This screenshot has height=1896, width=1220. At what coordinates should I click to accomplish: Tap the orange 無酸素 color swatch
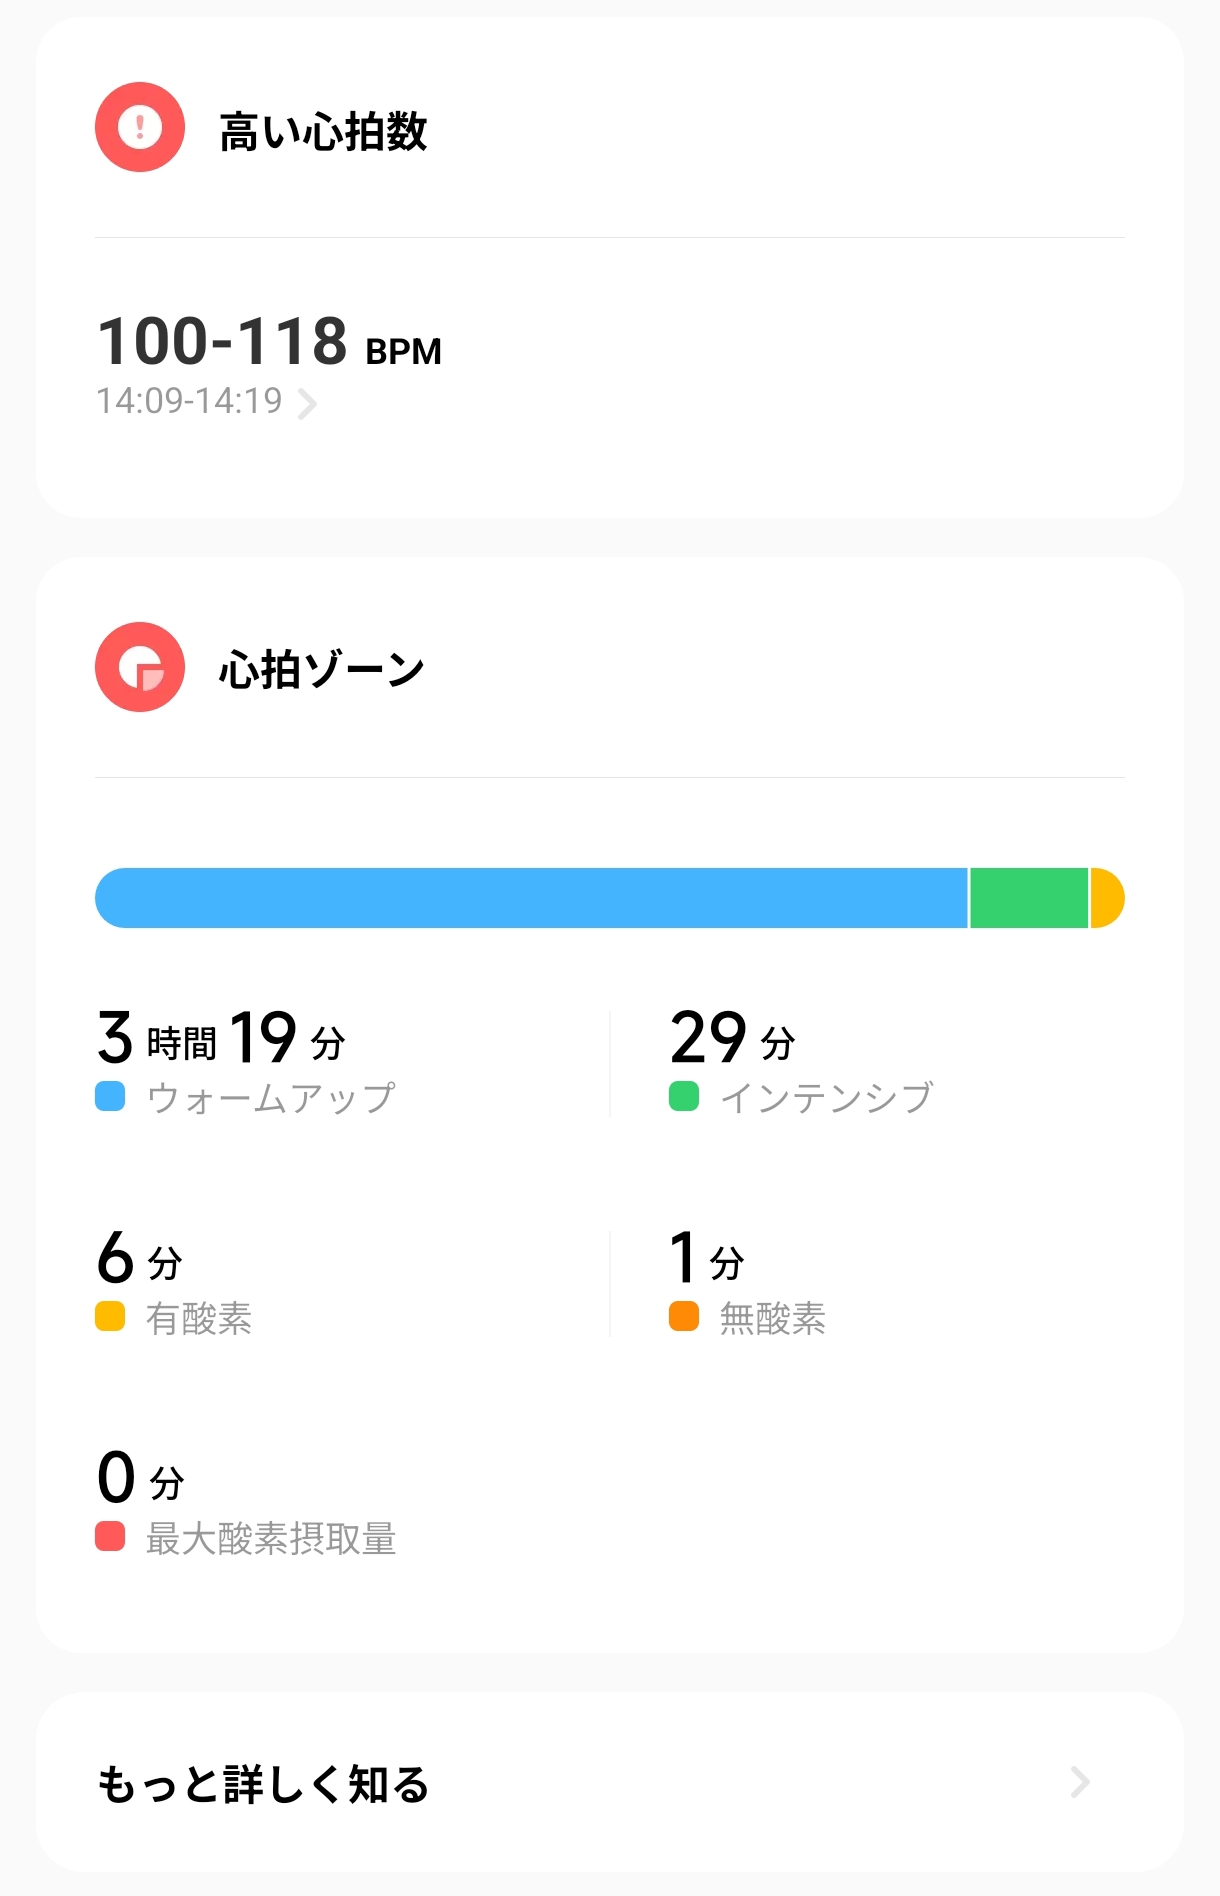coord(684,1316)
